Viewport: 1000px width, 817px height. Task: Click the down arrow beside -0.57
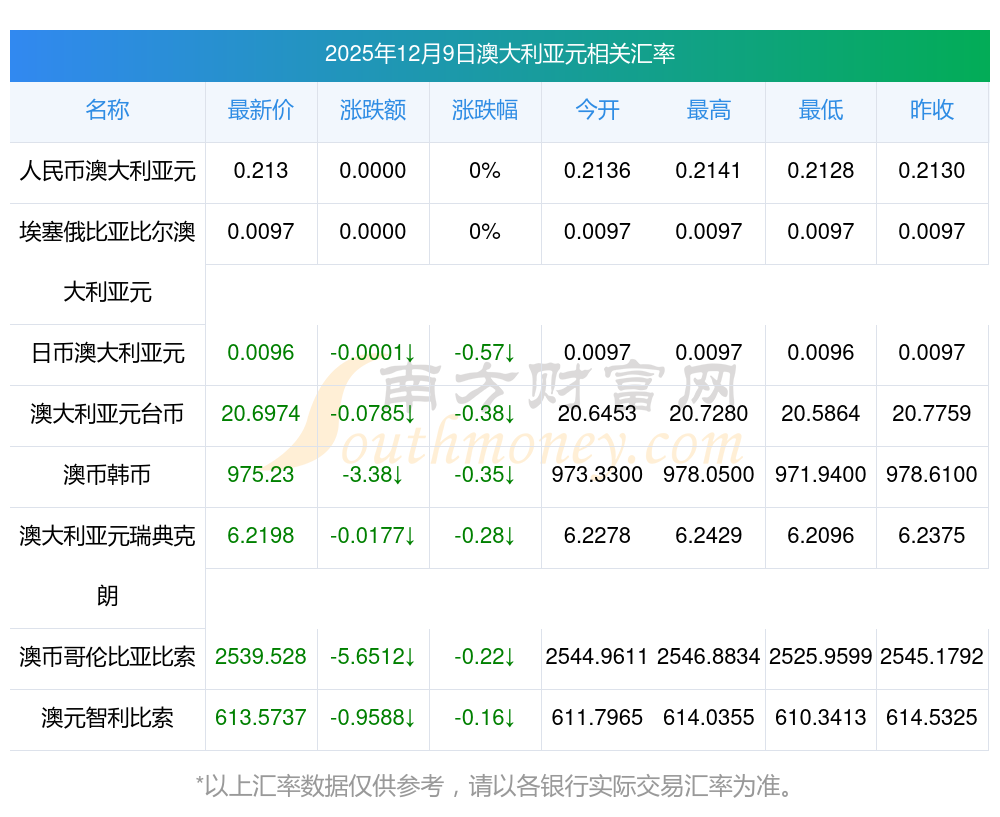click(x=509, y=353)
